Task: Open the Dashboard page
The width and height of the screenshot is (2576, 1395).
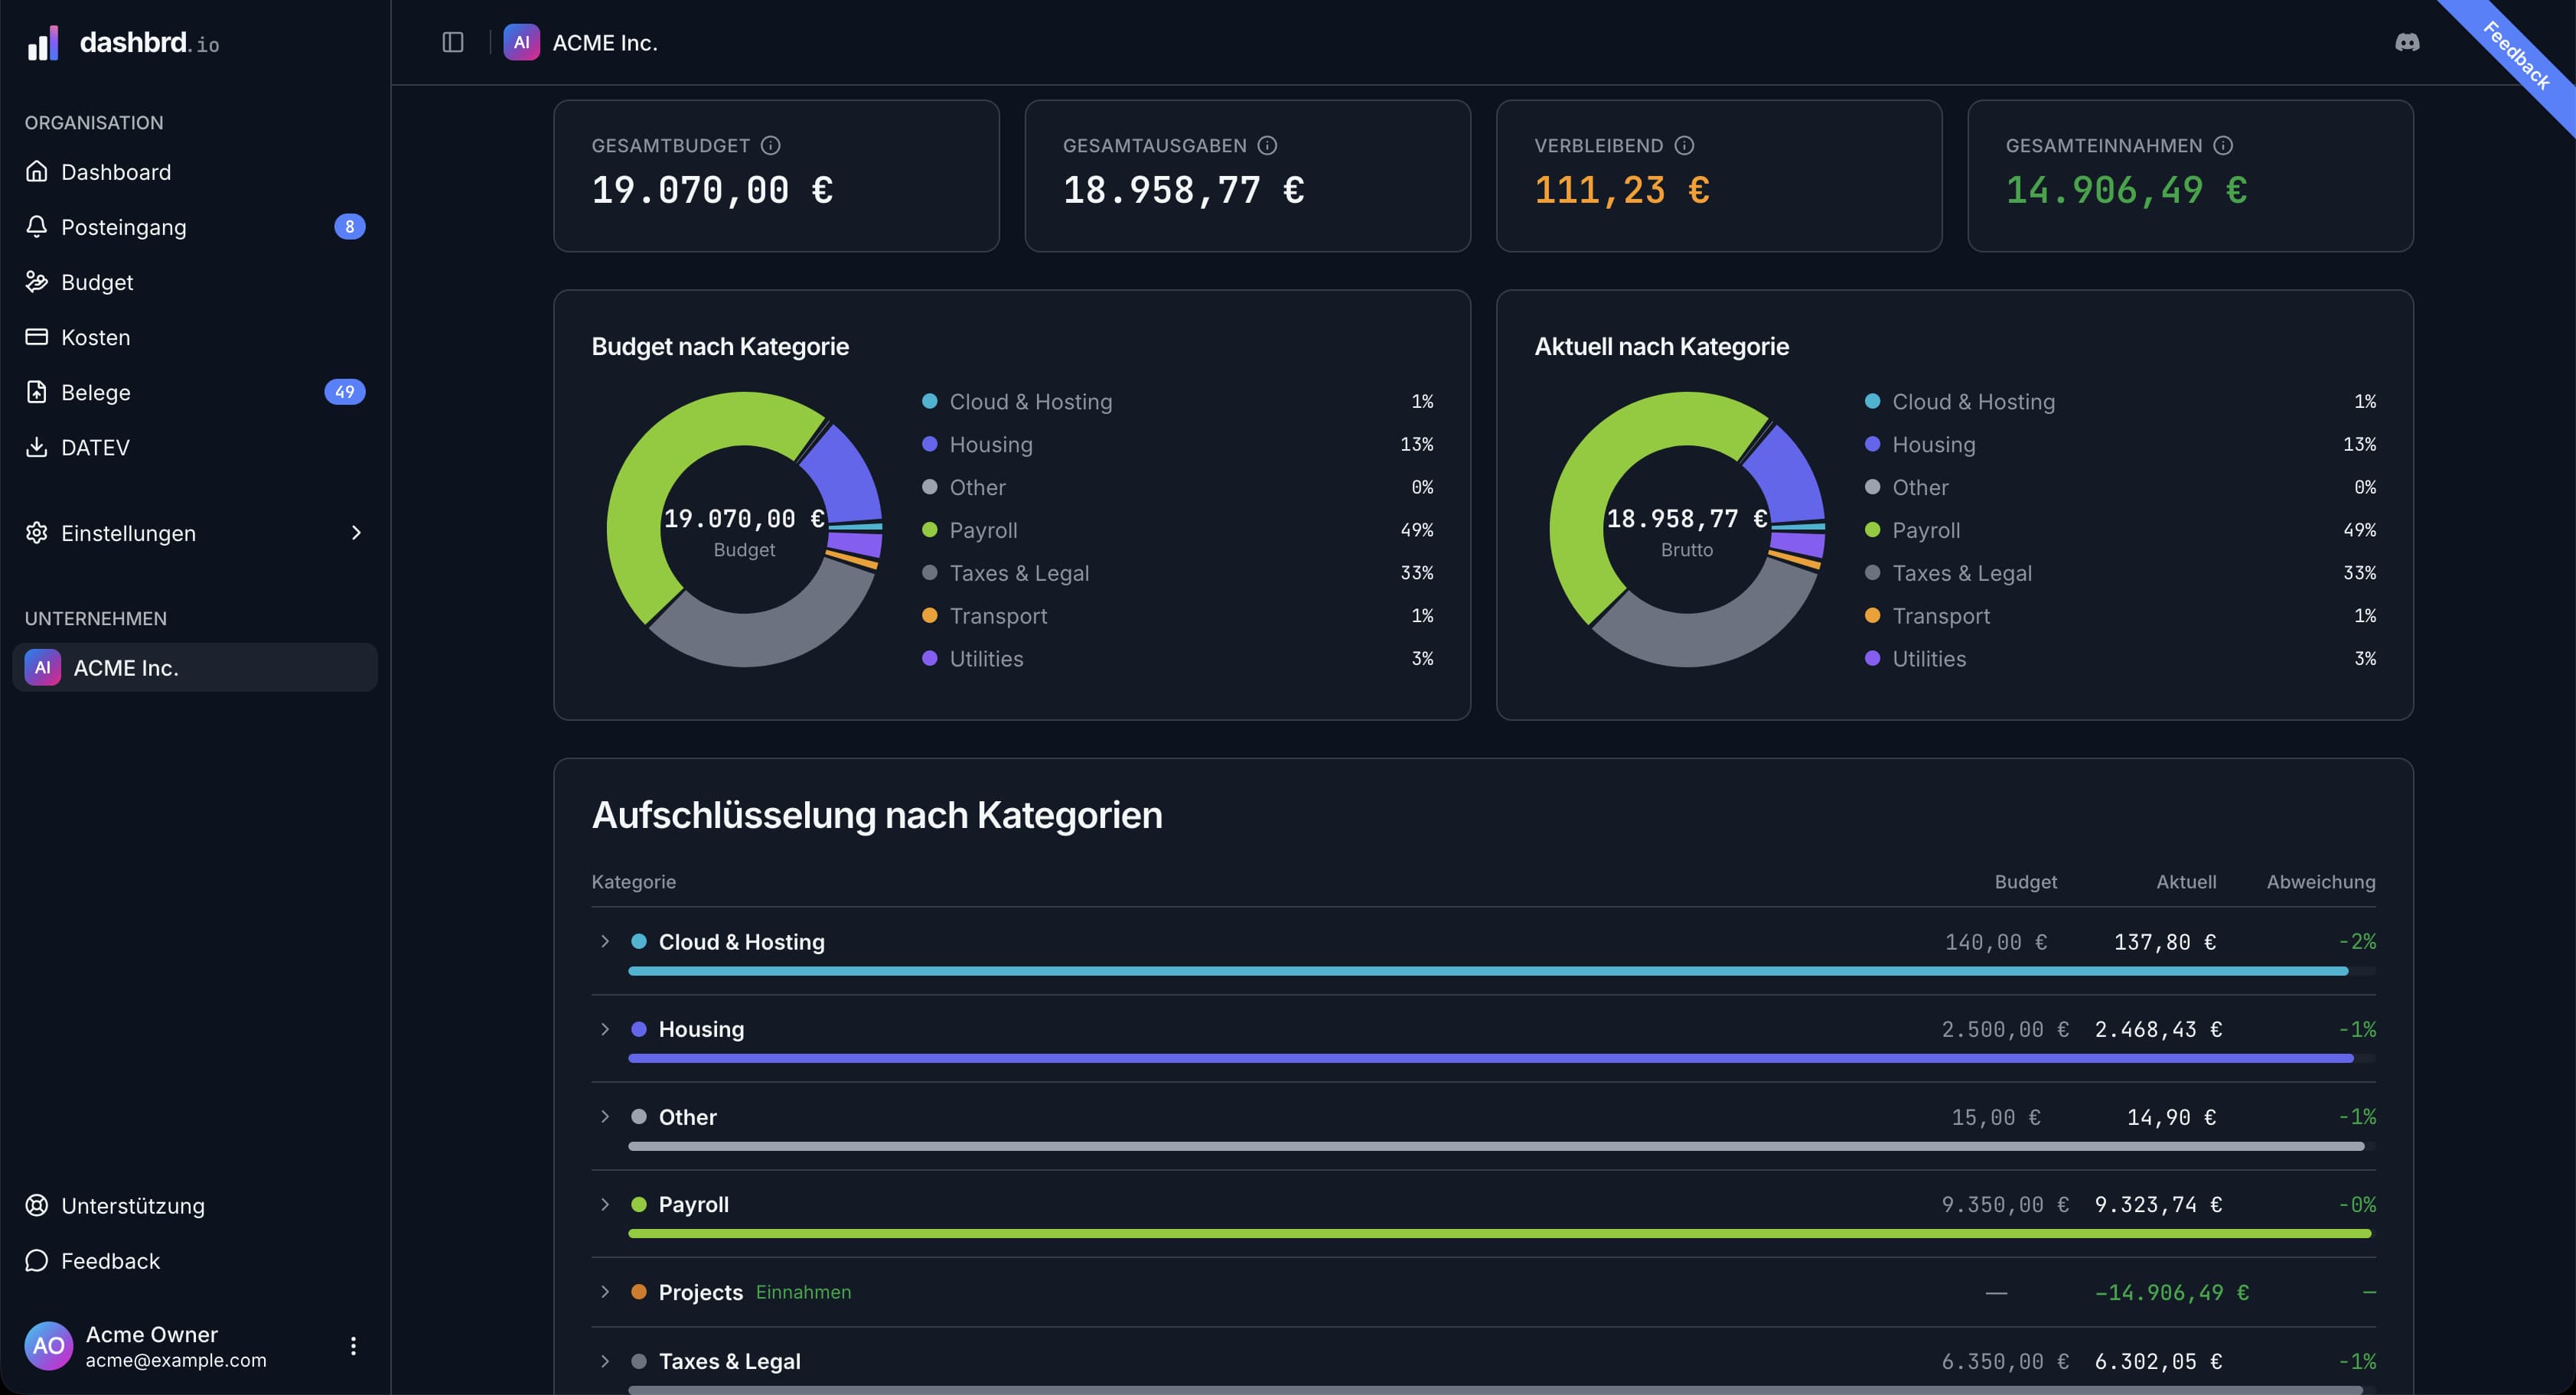Action: [195, 172]
